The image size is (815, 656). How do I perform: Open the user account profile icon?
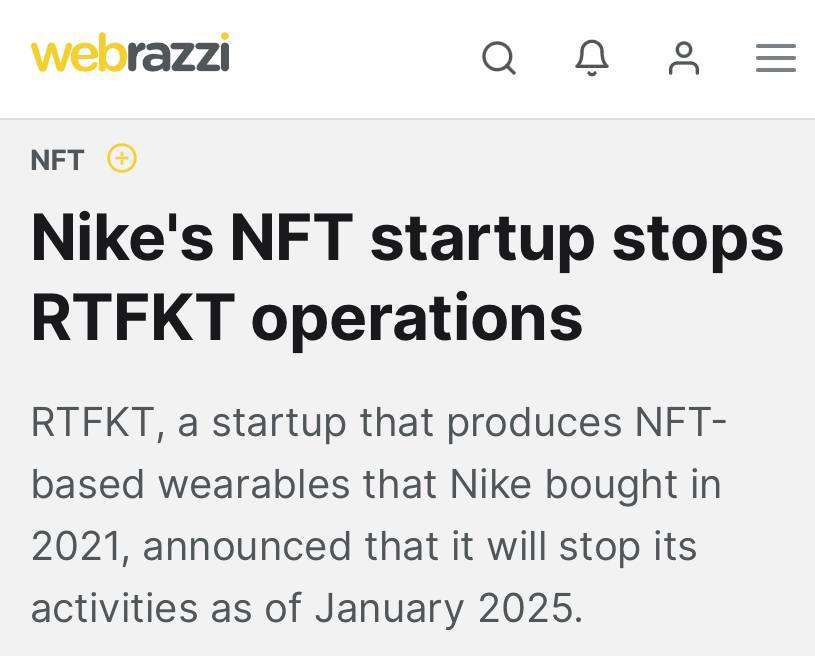click(684, 58)
